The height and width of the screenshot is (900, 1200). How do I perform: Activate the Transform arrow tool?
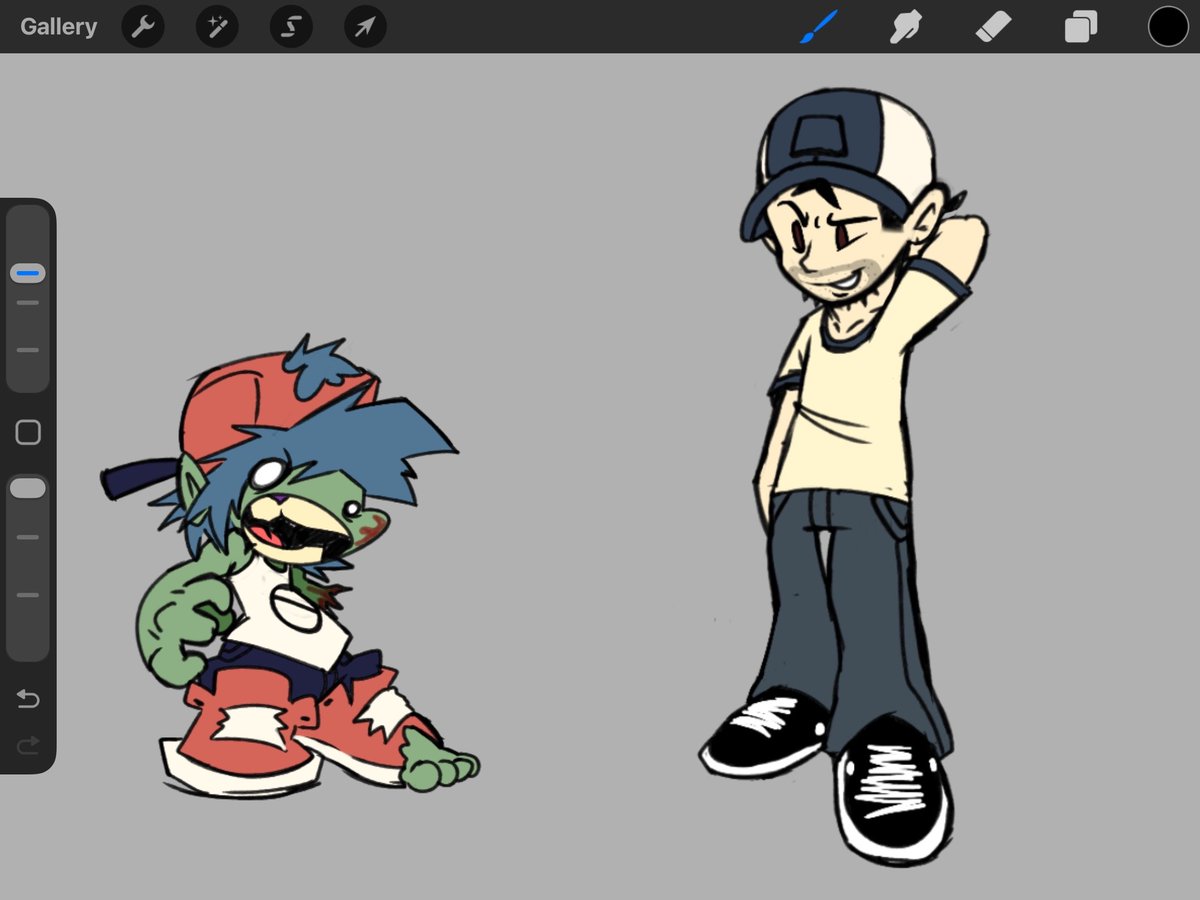click(363, 27)
